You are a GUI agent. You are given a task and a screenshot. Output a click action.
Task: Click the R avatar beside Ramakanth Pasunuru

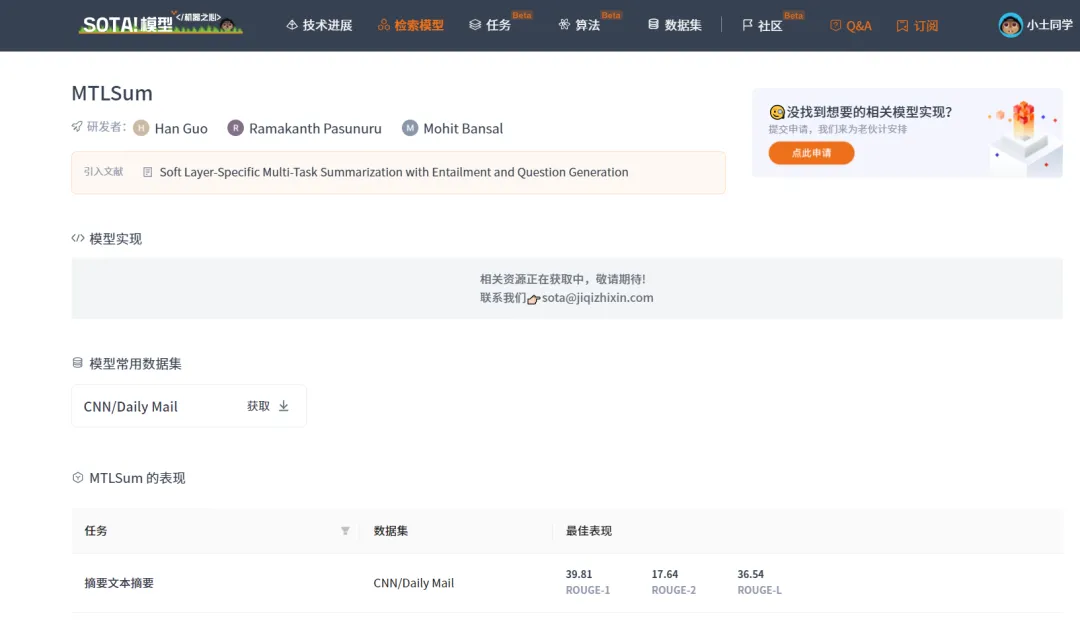pyautogui.click(x=236, y=128)
